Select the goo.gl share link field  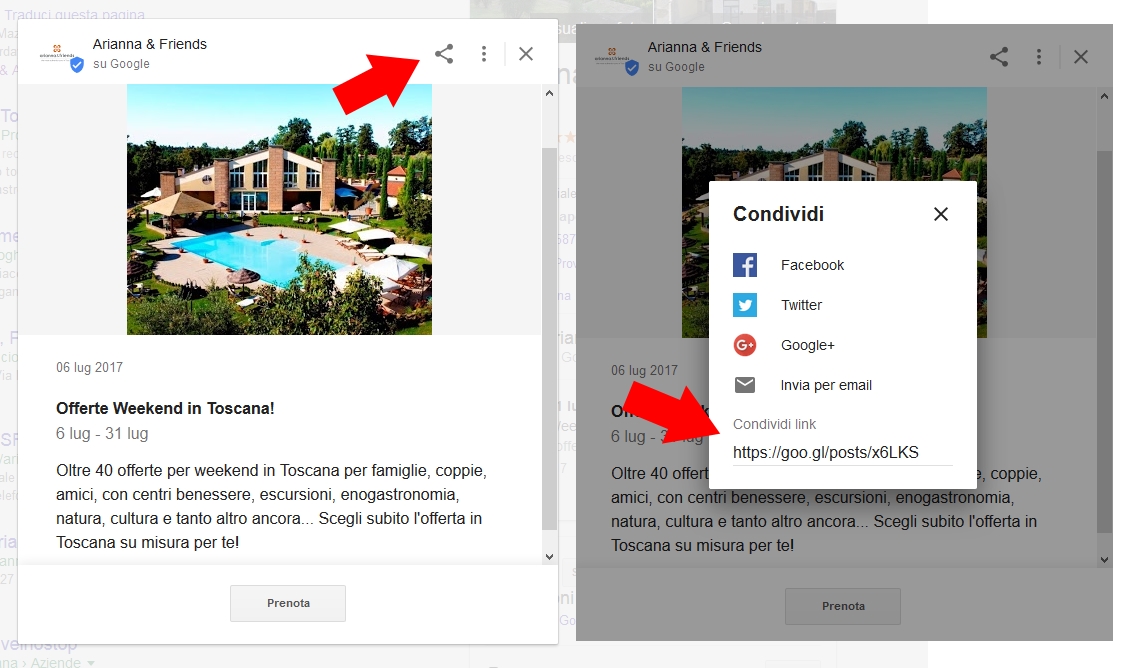click(843, 453)
